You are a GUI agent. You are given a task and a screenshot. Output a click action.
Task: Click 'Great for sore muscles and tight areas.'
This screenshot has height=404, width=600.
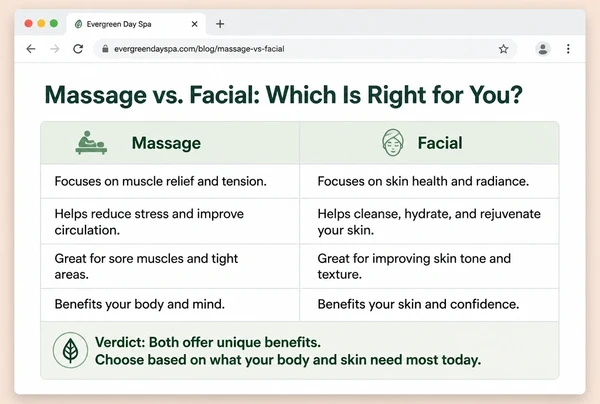click(x=146, y=266)
